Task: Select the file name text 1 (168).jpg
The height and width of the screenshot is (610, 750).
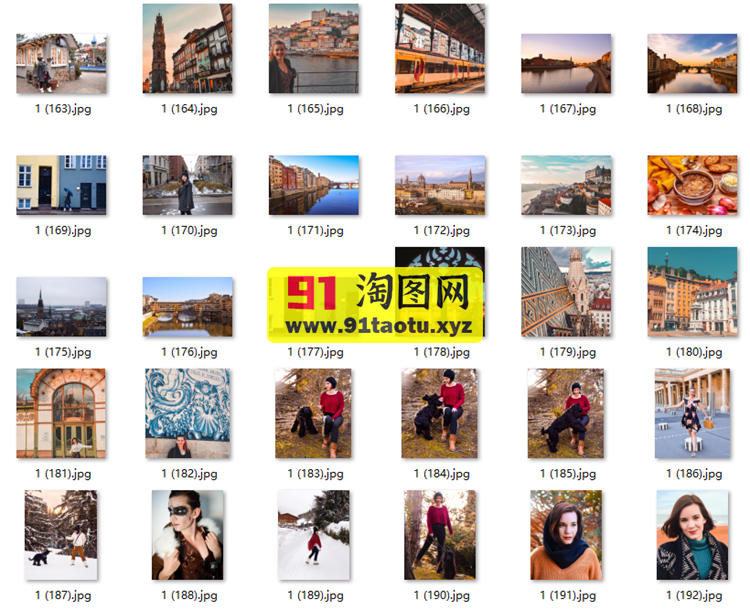Action: click(695, 109)
